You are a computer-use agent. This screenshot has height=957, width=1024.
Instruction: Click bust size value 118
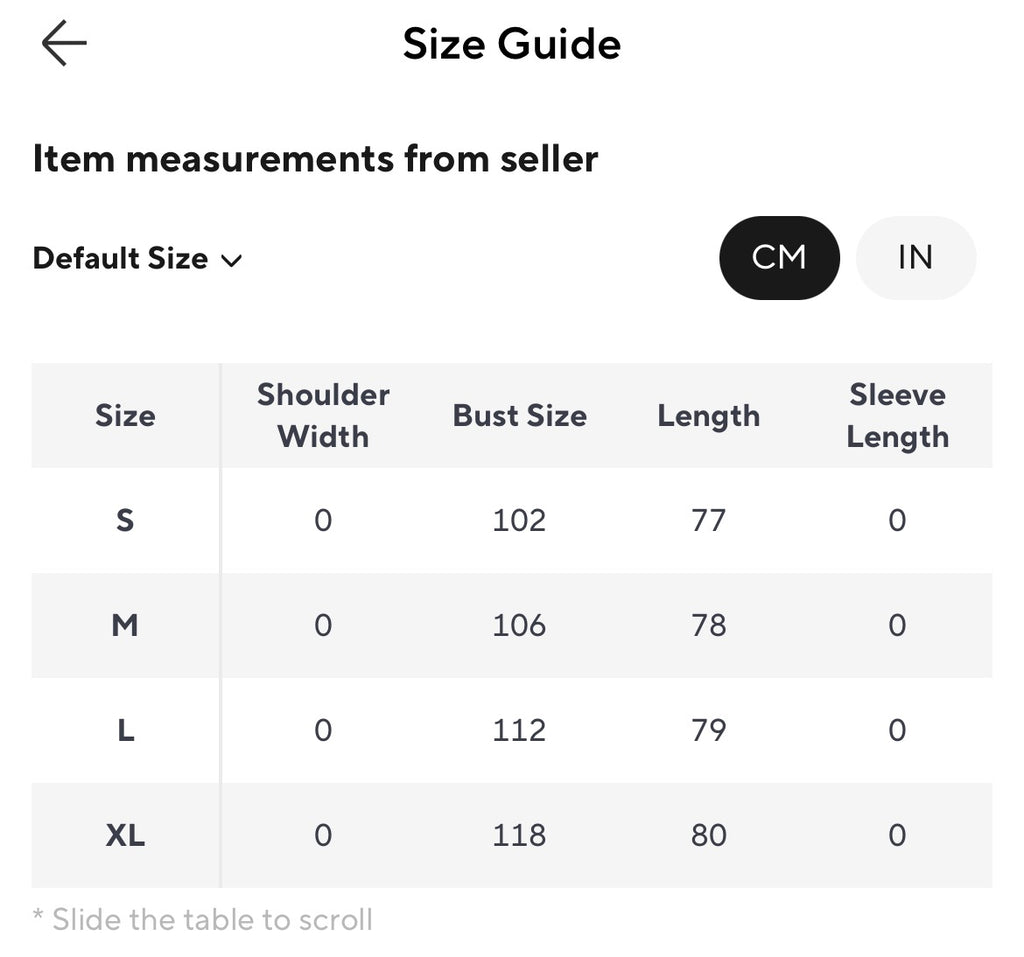(x=519, y=835)
